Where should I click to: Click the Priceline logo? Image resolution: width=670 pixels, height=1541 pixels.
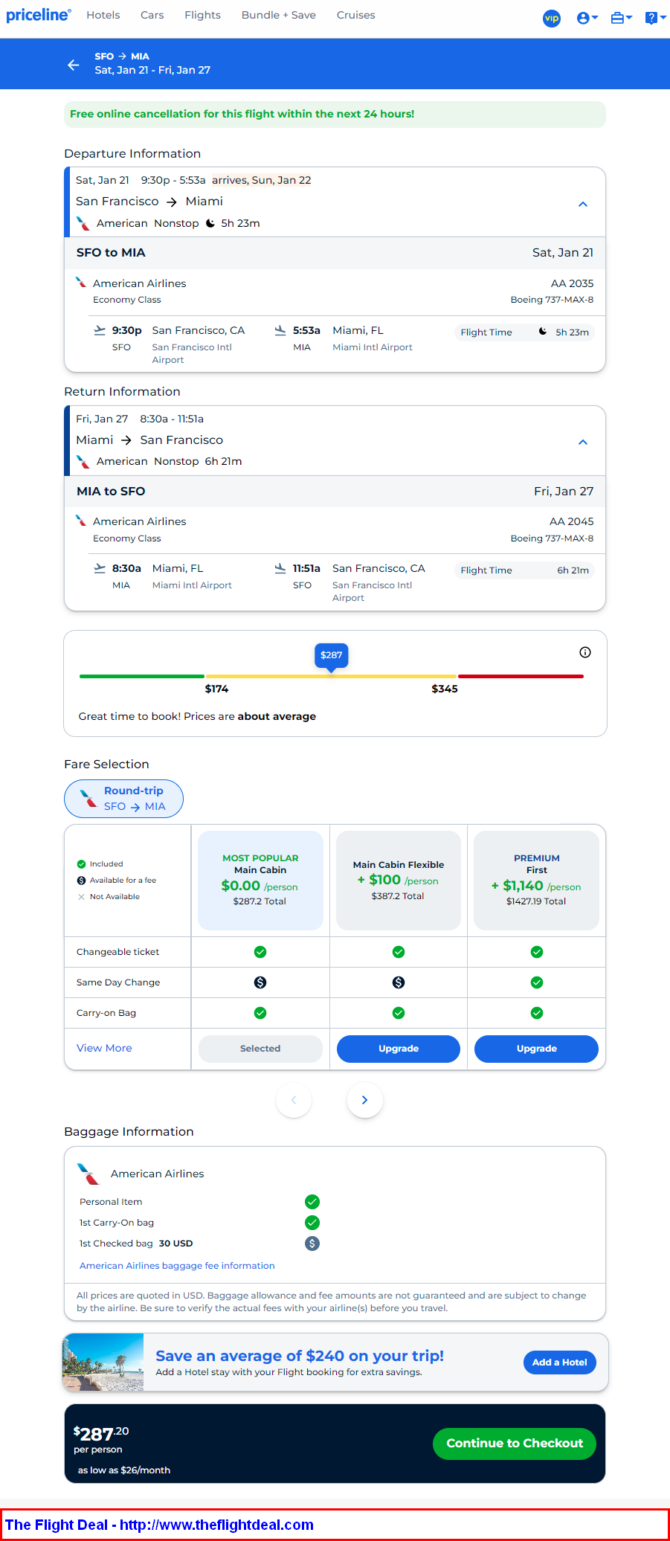point(38,16)
